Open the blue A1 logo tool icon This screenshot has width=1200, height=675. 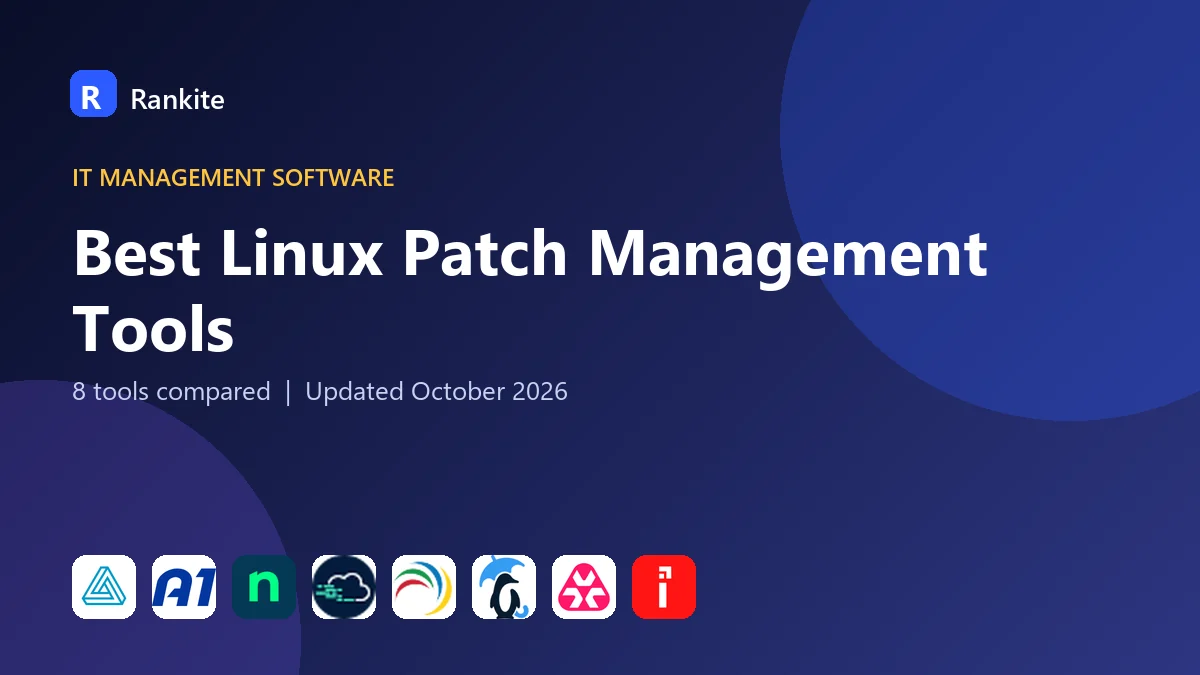184,587
